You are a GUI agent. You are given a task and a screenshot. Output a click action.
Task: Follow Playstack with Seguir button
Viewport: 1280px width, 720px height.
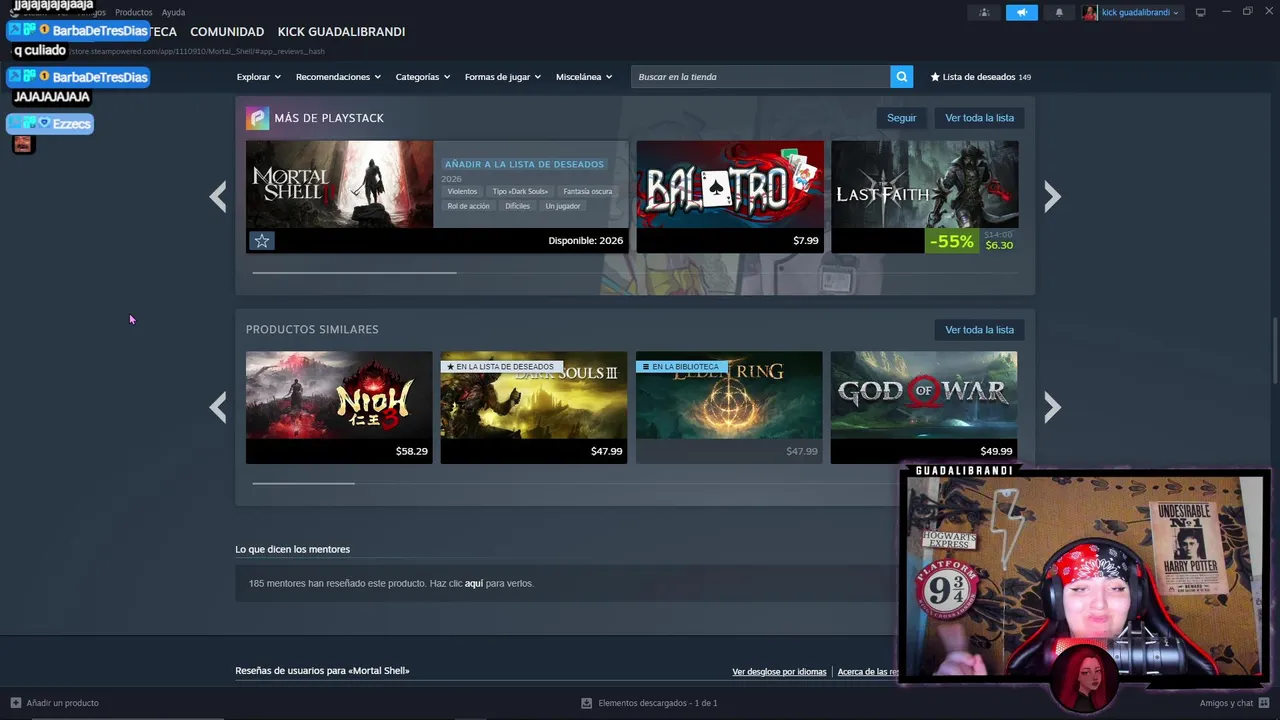coord(901,118)
